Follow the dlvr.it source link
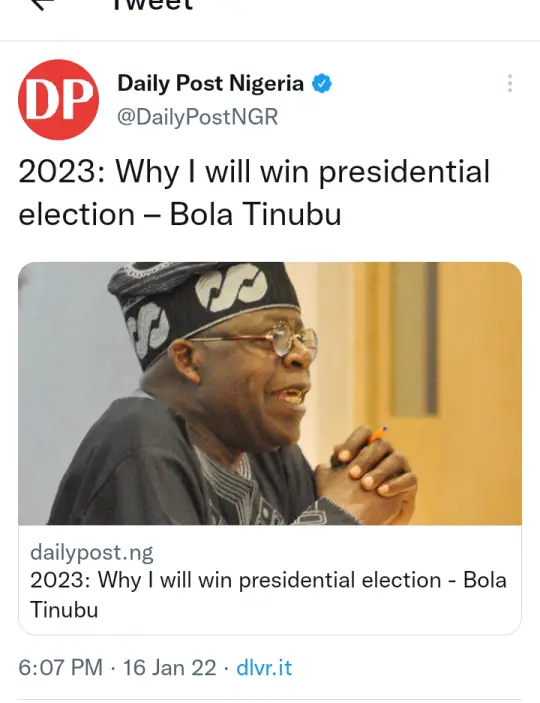540x703 pixels. (x=264, y=668)
